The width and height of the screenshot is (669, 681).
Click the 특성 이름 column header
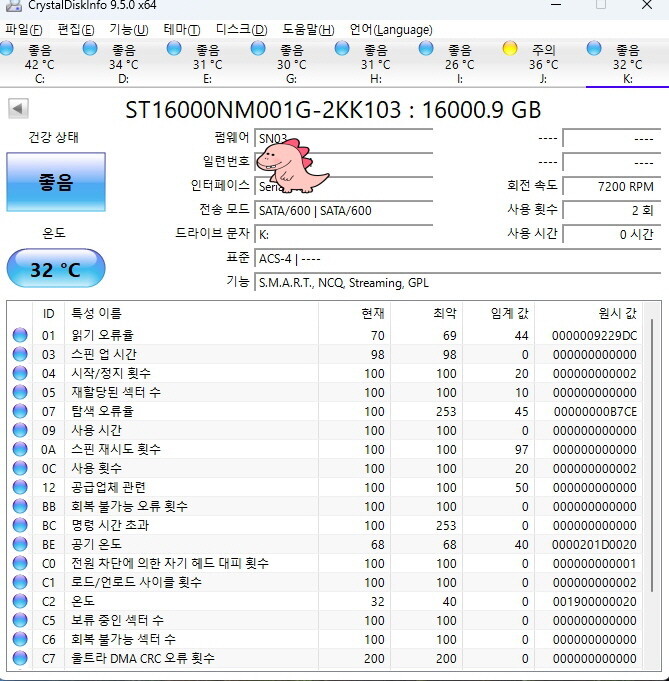tap(192, 314)
